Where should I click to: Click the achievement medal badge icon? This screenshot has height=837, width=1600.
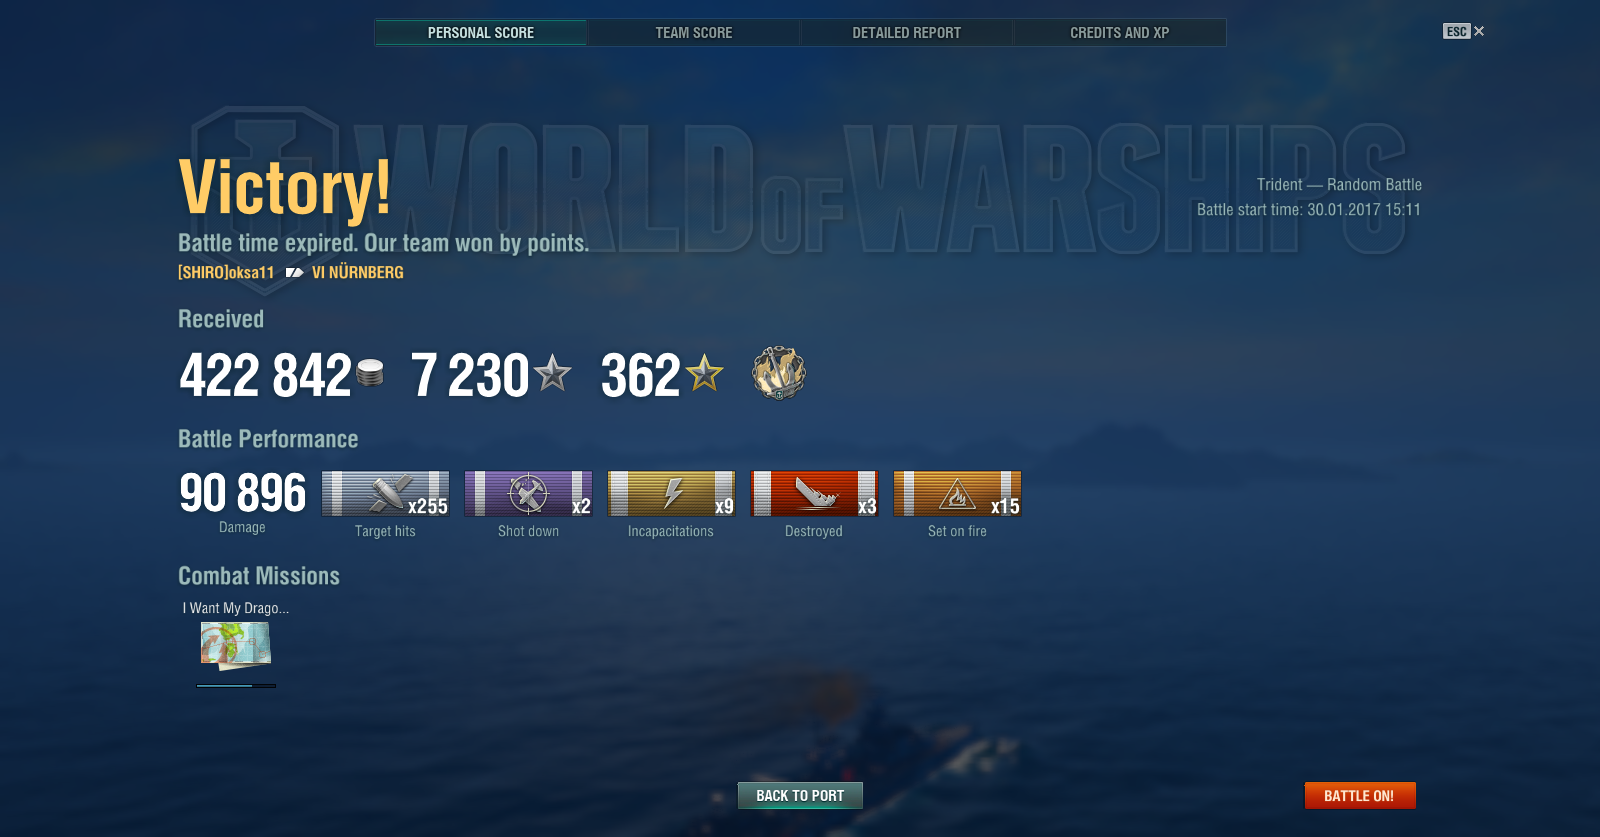point(779,374)
